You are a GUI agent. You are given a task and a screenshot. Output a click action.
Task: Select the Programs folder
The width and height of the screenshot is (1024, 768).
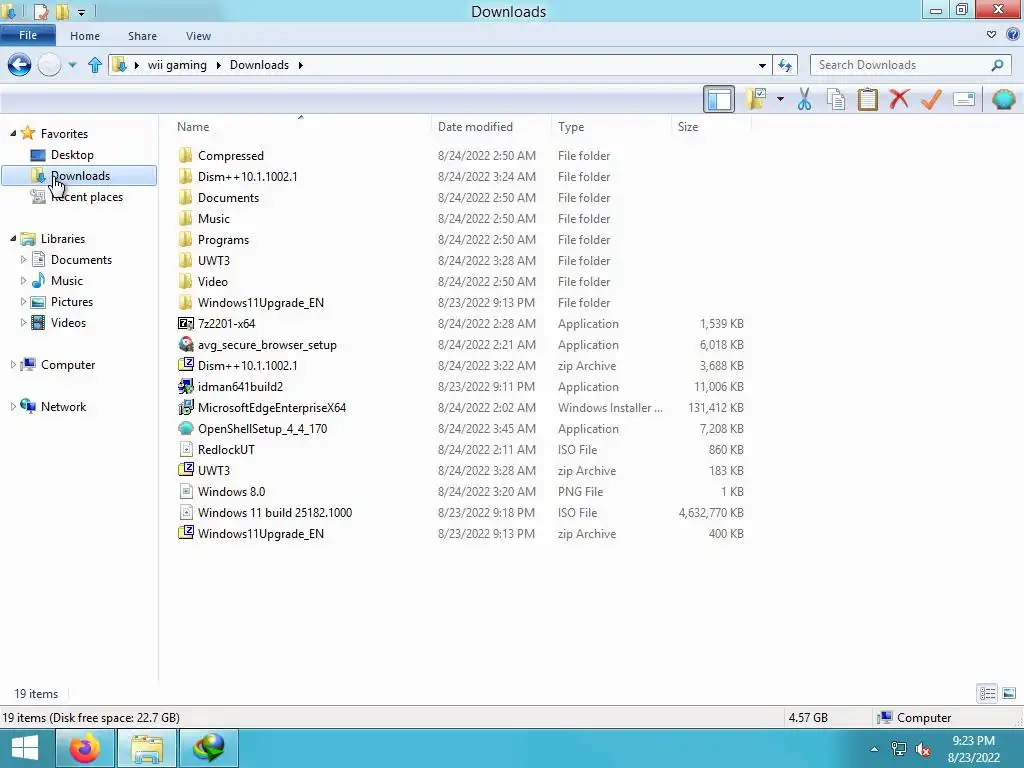pos(223,240)
